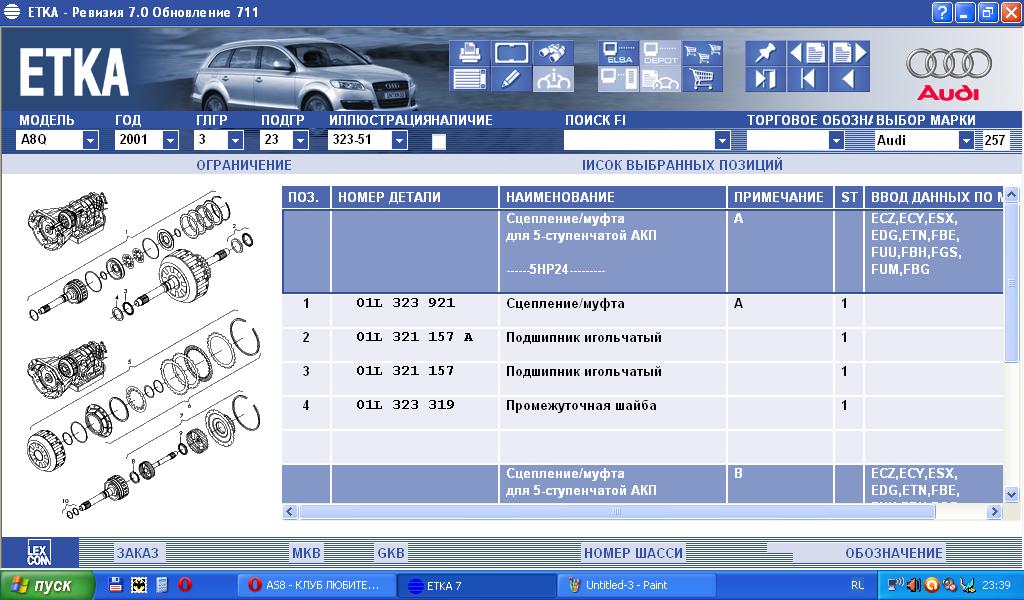Click the horizontal scrollbar of parts table
Image resolution: width=1024 pixels, height=600 pixels.
[x=616, y=512]
